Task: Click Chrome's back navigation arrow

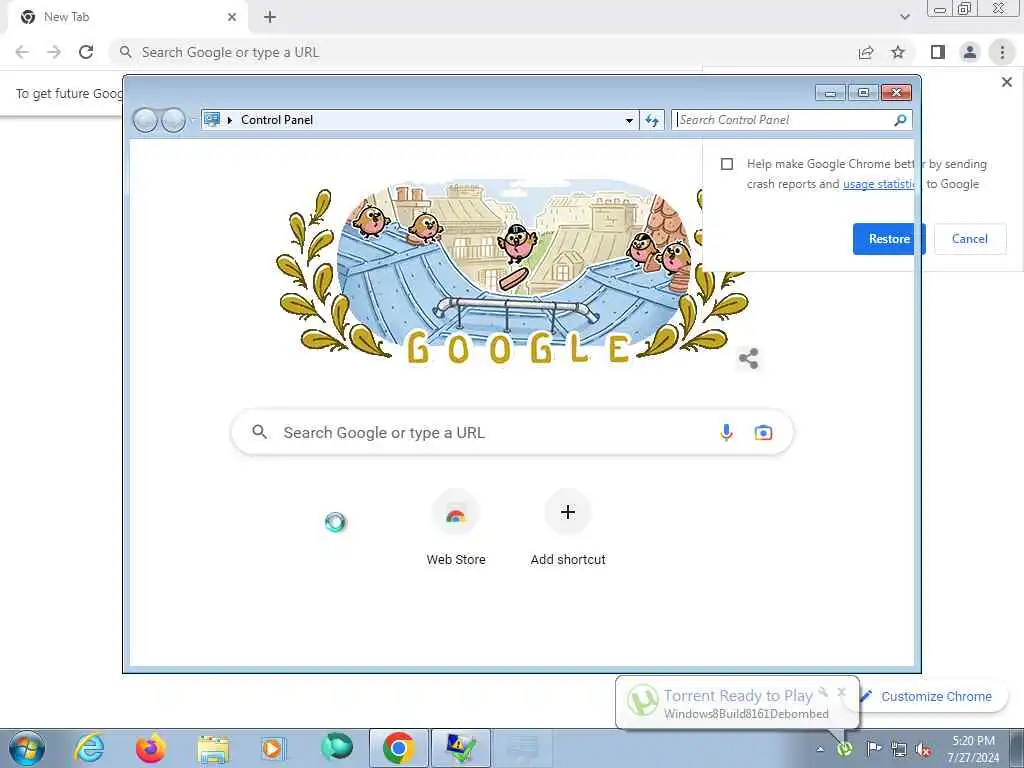Action: [22, 52]
